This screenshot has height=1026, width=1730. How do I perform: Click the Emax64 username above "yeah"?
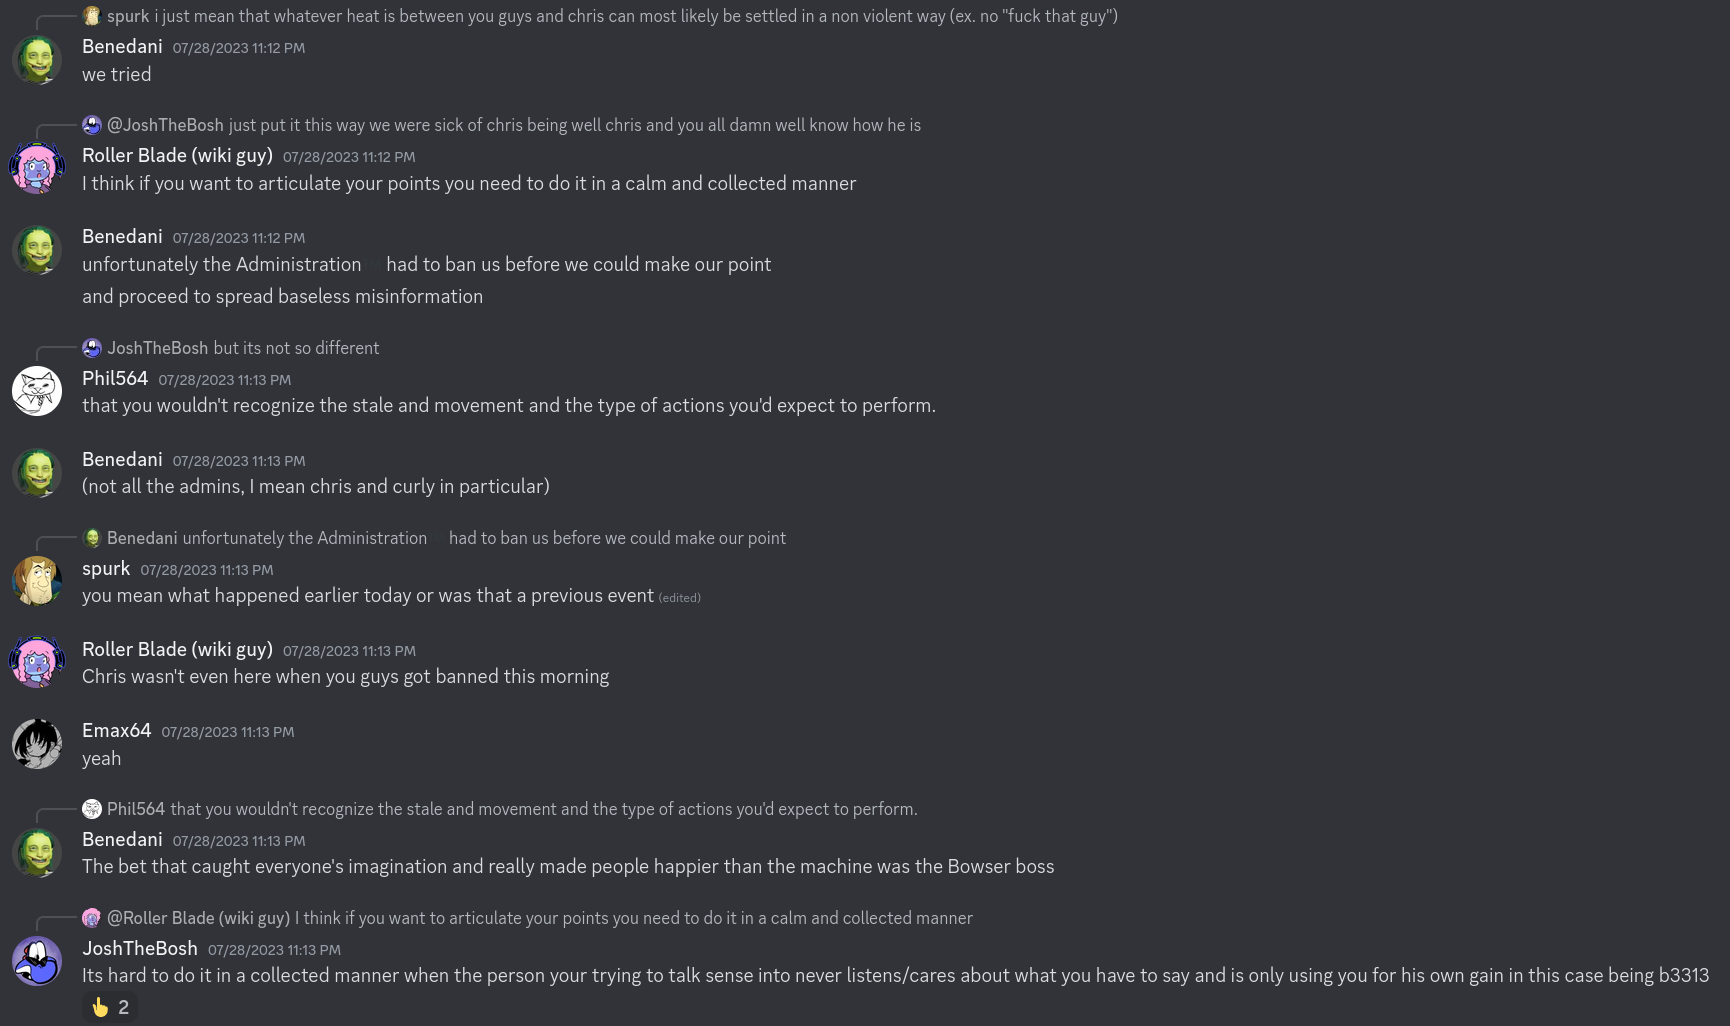pyautogui.click(x=117, y=731)
